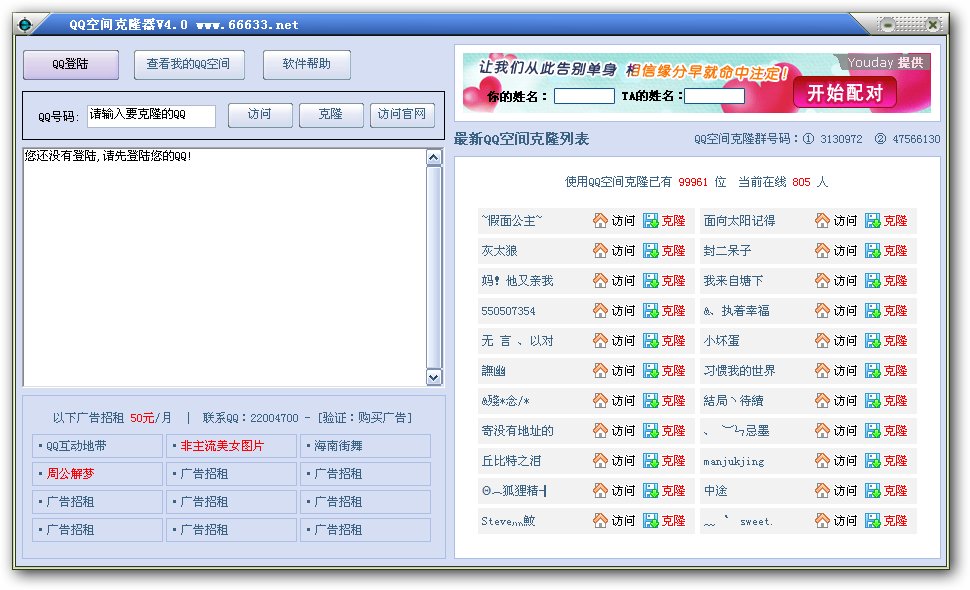The height and width of the screenshot is (590, 970).
Task: Click the clone save icon beside 中途
Action: (872, 490)
